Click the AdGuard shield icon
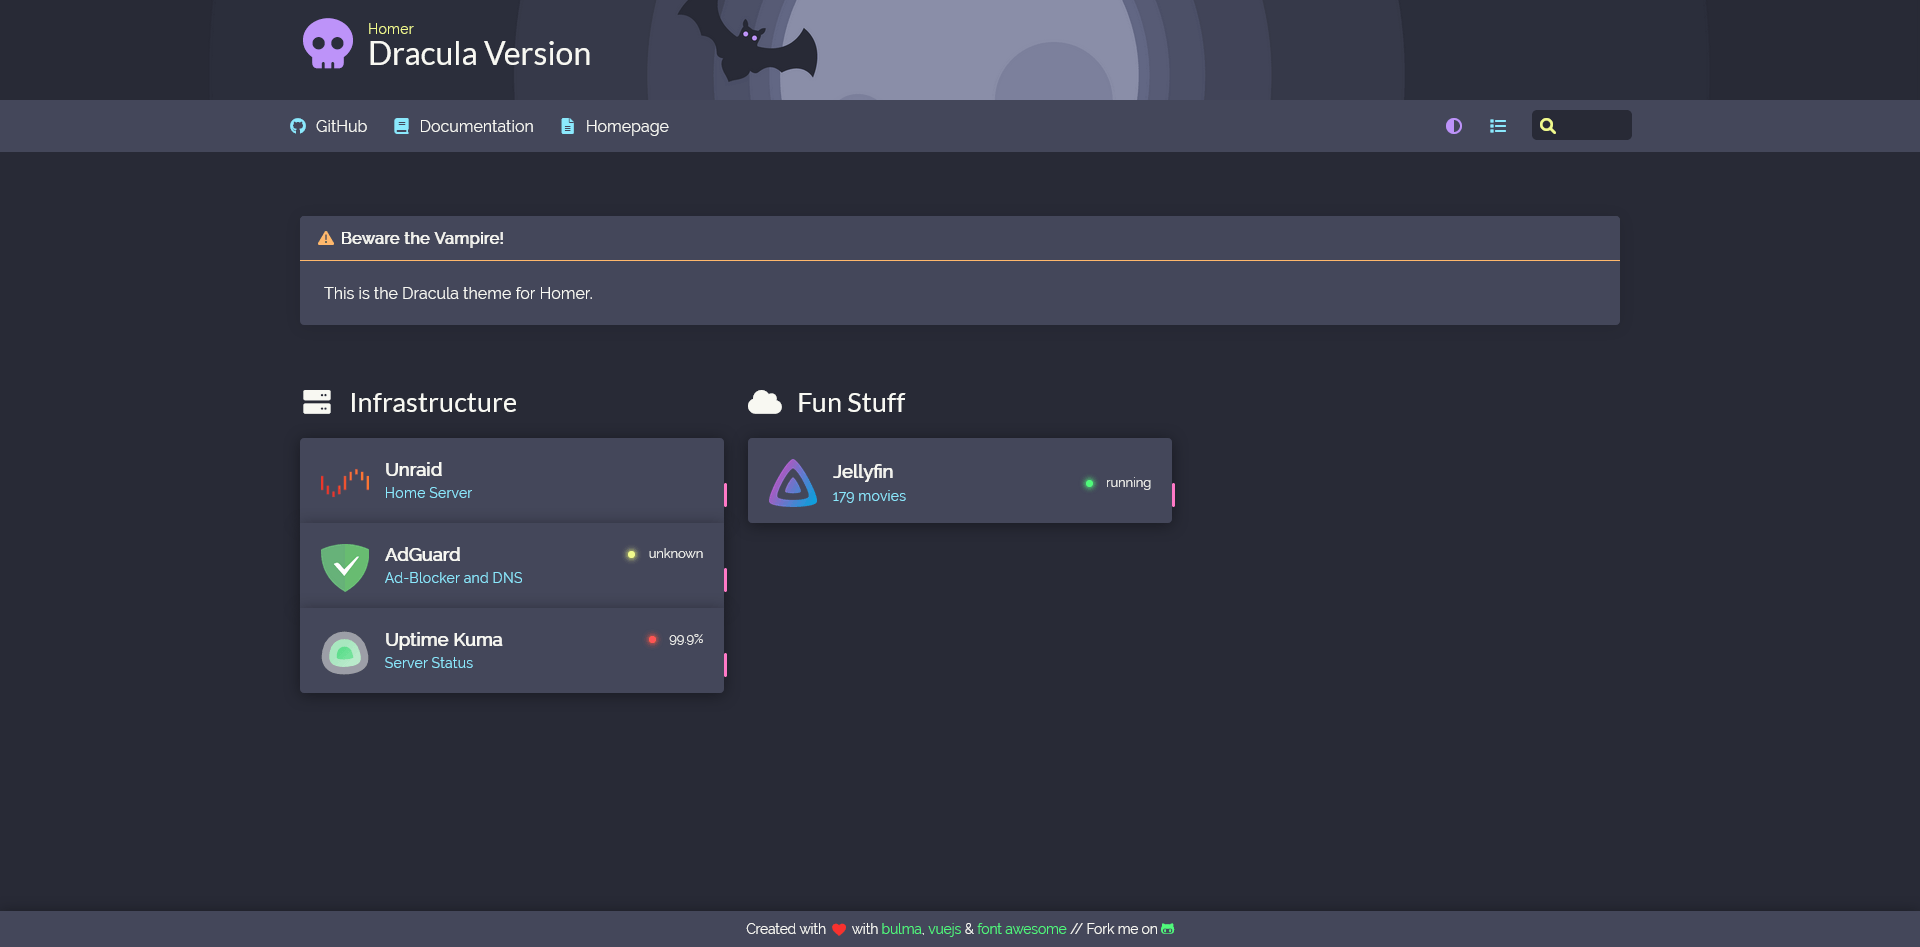This screenshot has width=1920, height=947. coord(345,567)
